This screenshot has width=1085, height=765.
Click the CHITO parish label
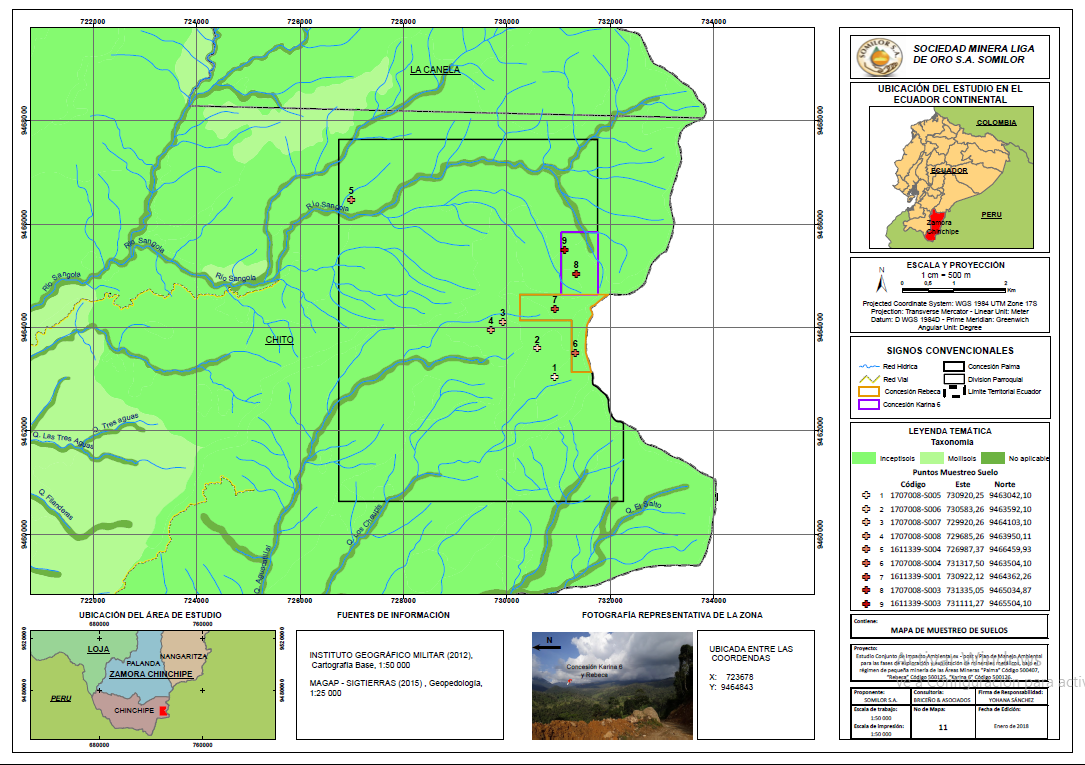coord(279,340)
